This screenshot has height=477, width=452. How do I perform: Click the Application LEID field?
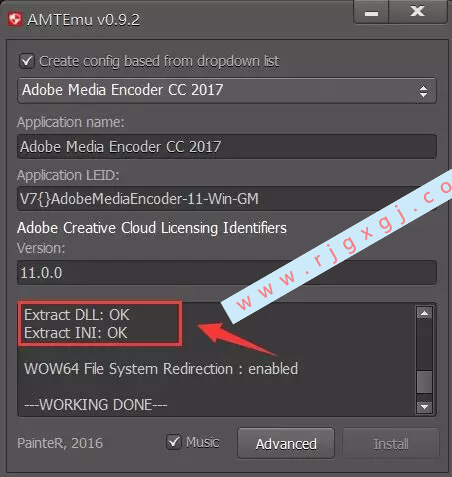coord(227,199)
